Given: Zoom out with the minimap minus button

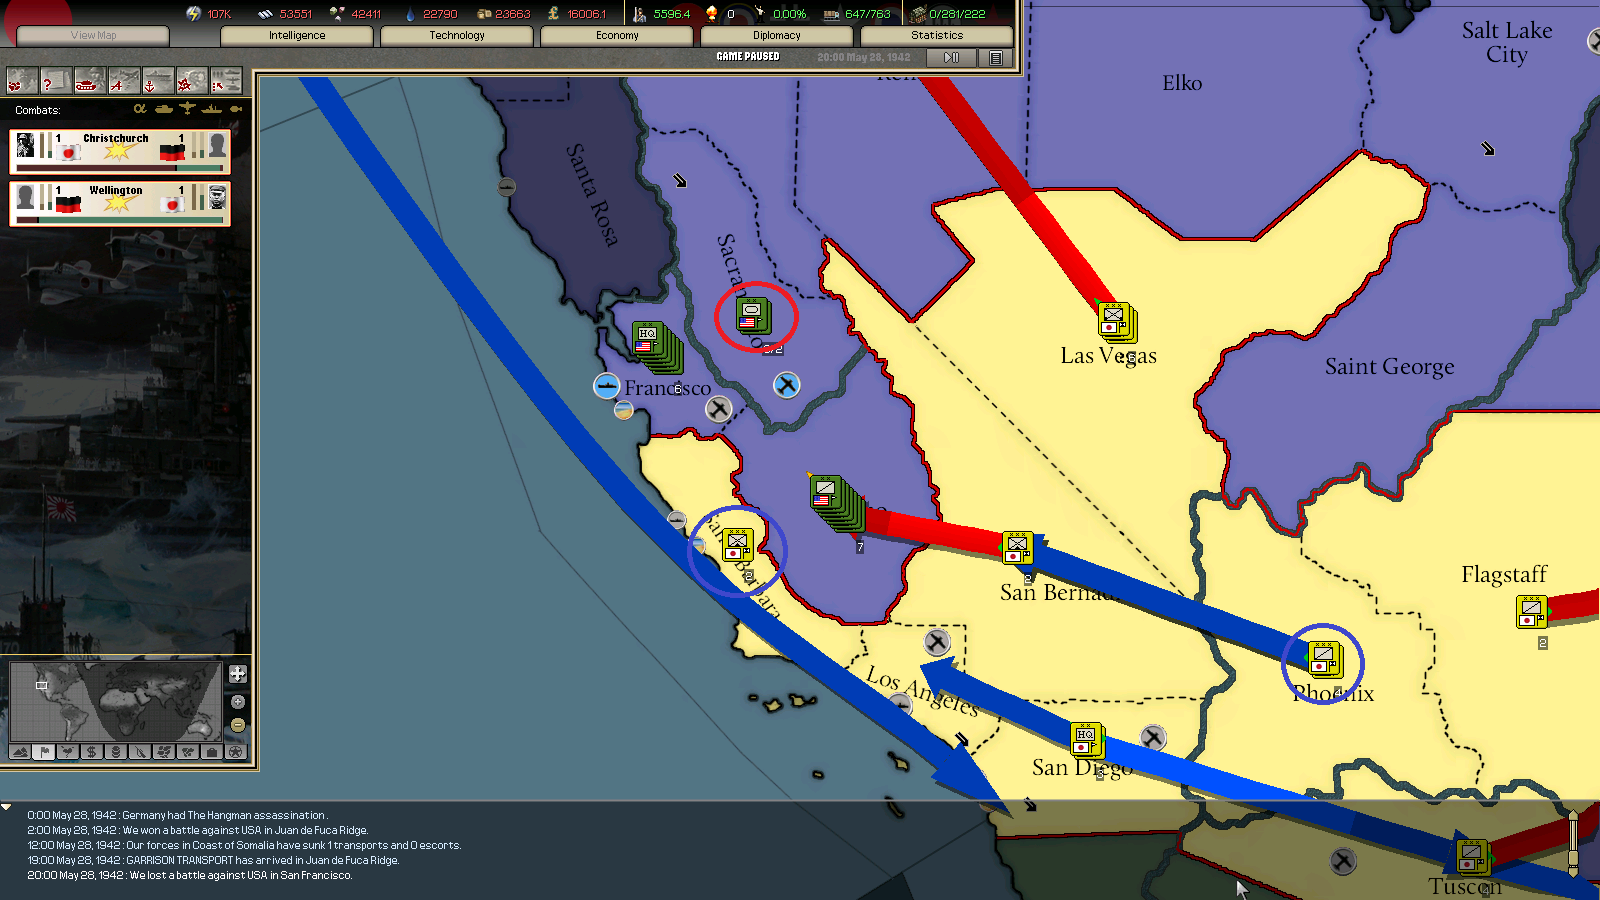Looking at the screenshot, I should pos(238,725).
